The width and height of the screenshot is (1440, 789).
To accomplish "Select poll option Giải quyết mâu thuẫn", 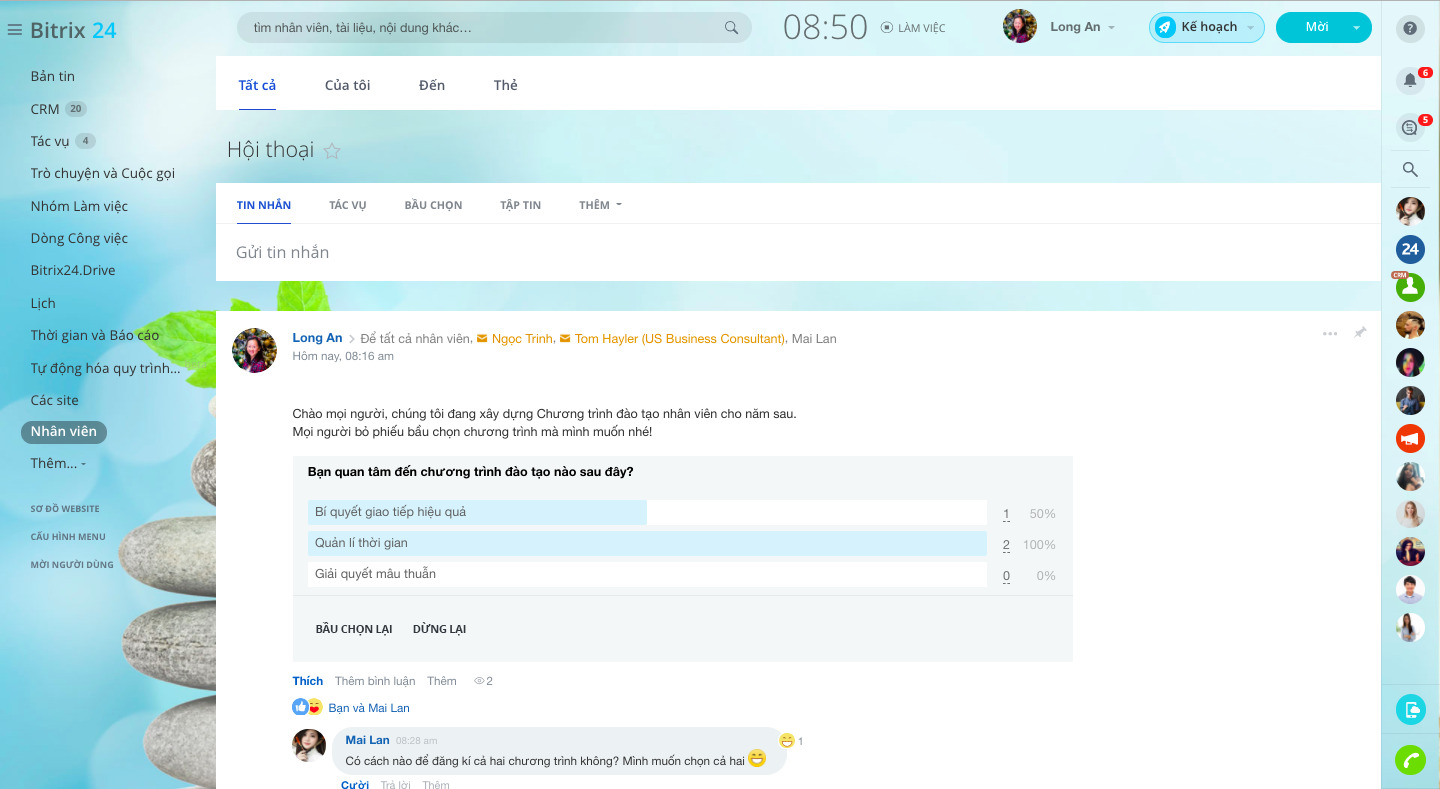I will point(647,574).
